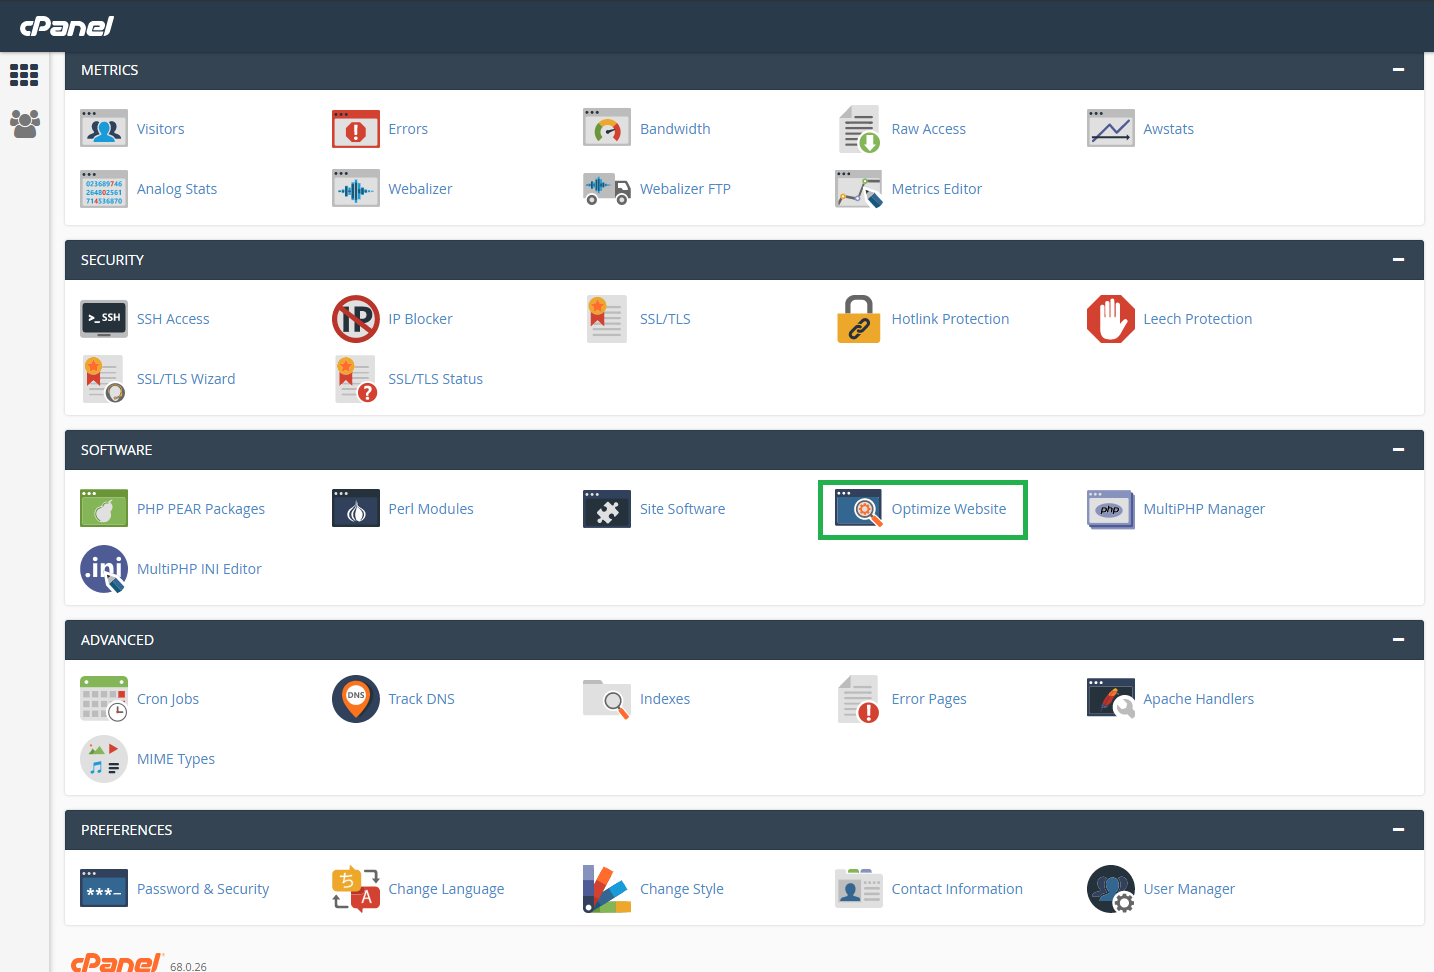This screenshot has width=1434, height=972.
Task: Open the Password & Security link
Action: click(203, 889)
